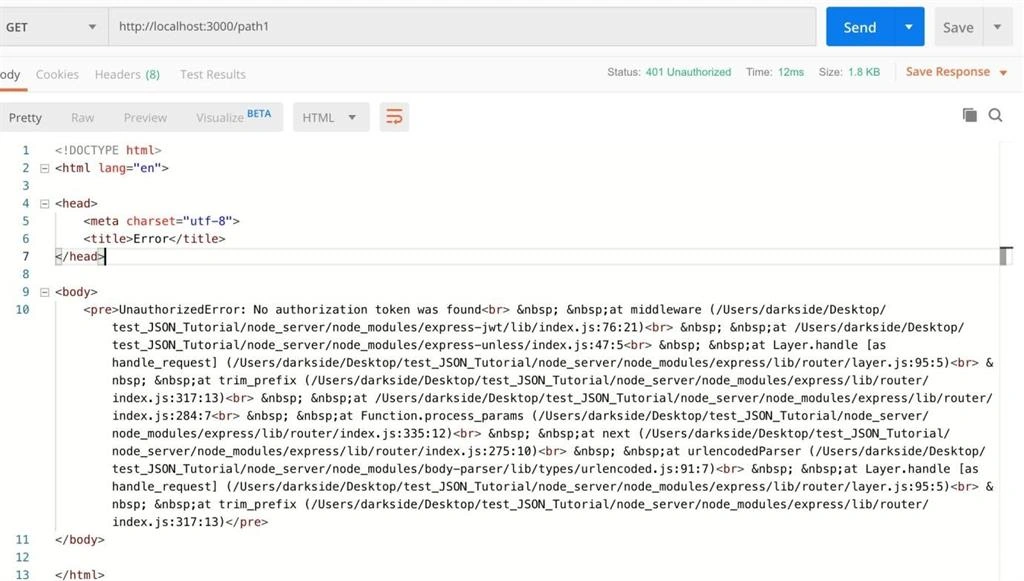Switch to Visualize BETA view
Viewport: 1024px width, 581px height.
coord(233,116)
